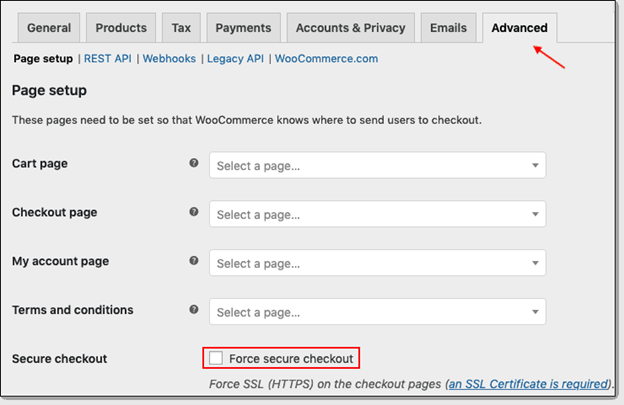Go to the Tax tab

coord(181,28)
